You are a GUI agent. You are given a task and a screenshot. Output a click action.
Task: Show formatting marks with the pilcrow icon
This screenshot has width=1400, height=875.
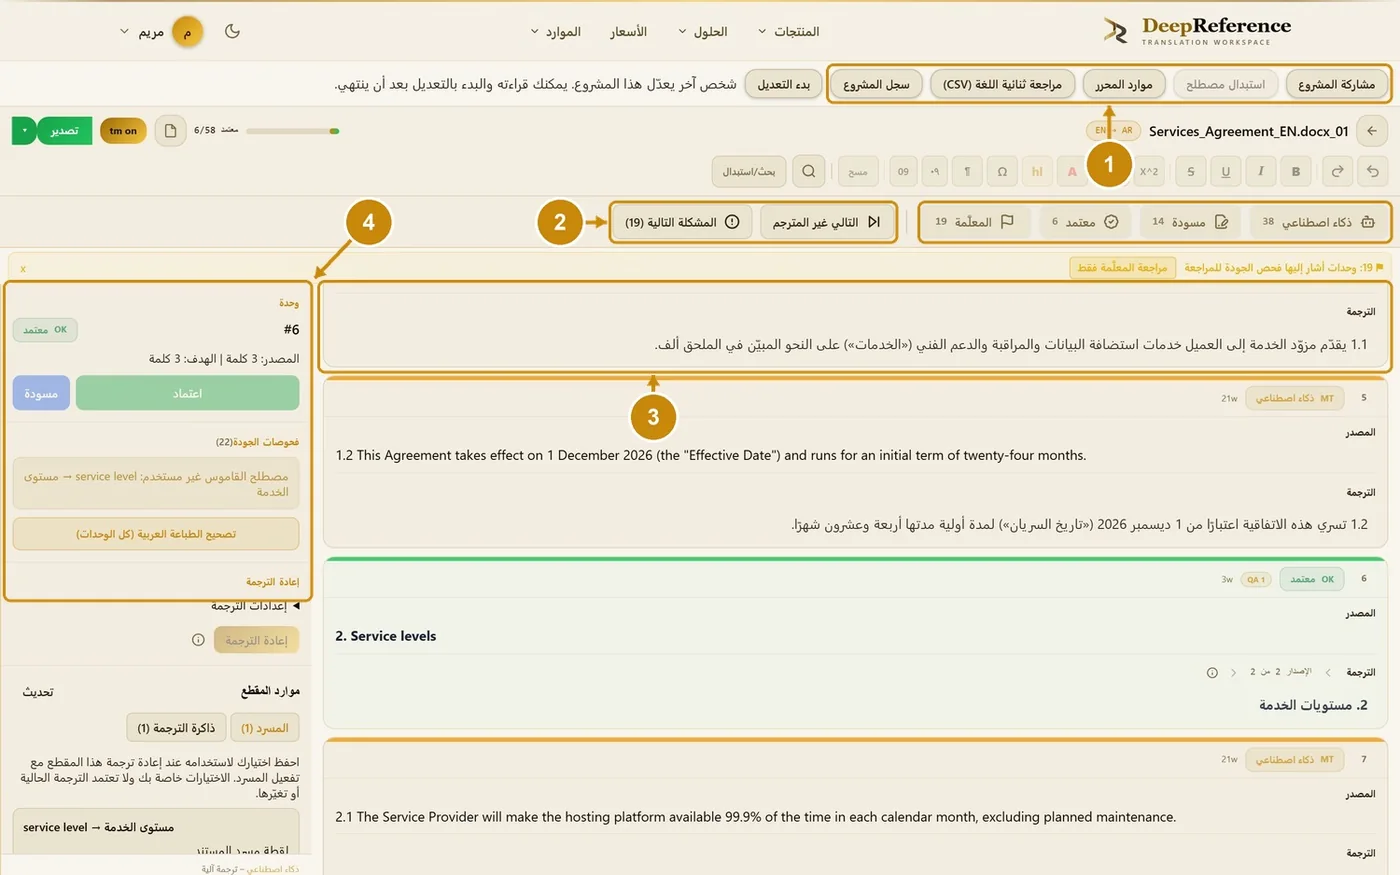967,172
